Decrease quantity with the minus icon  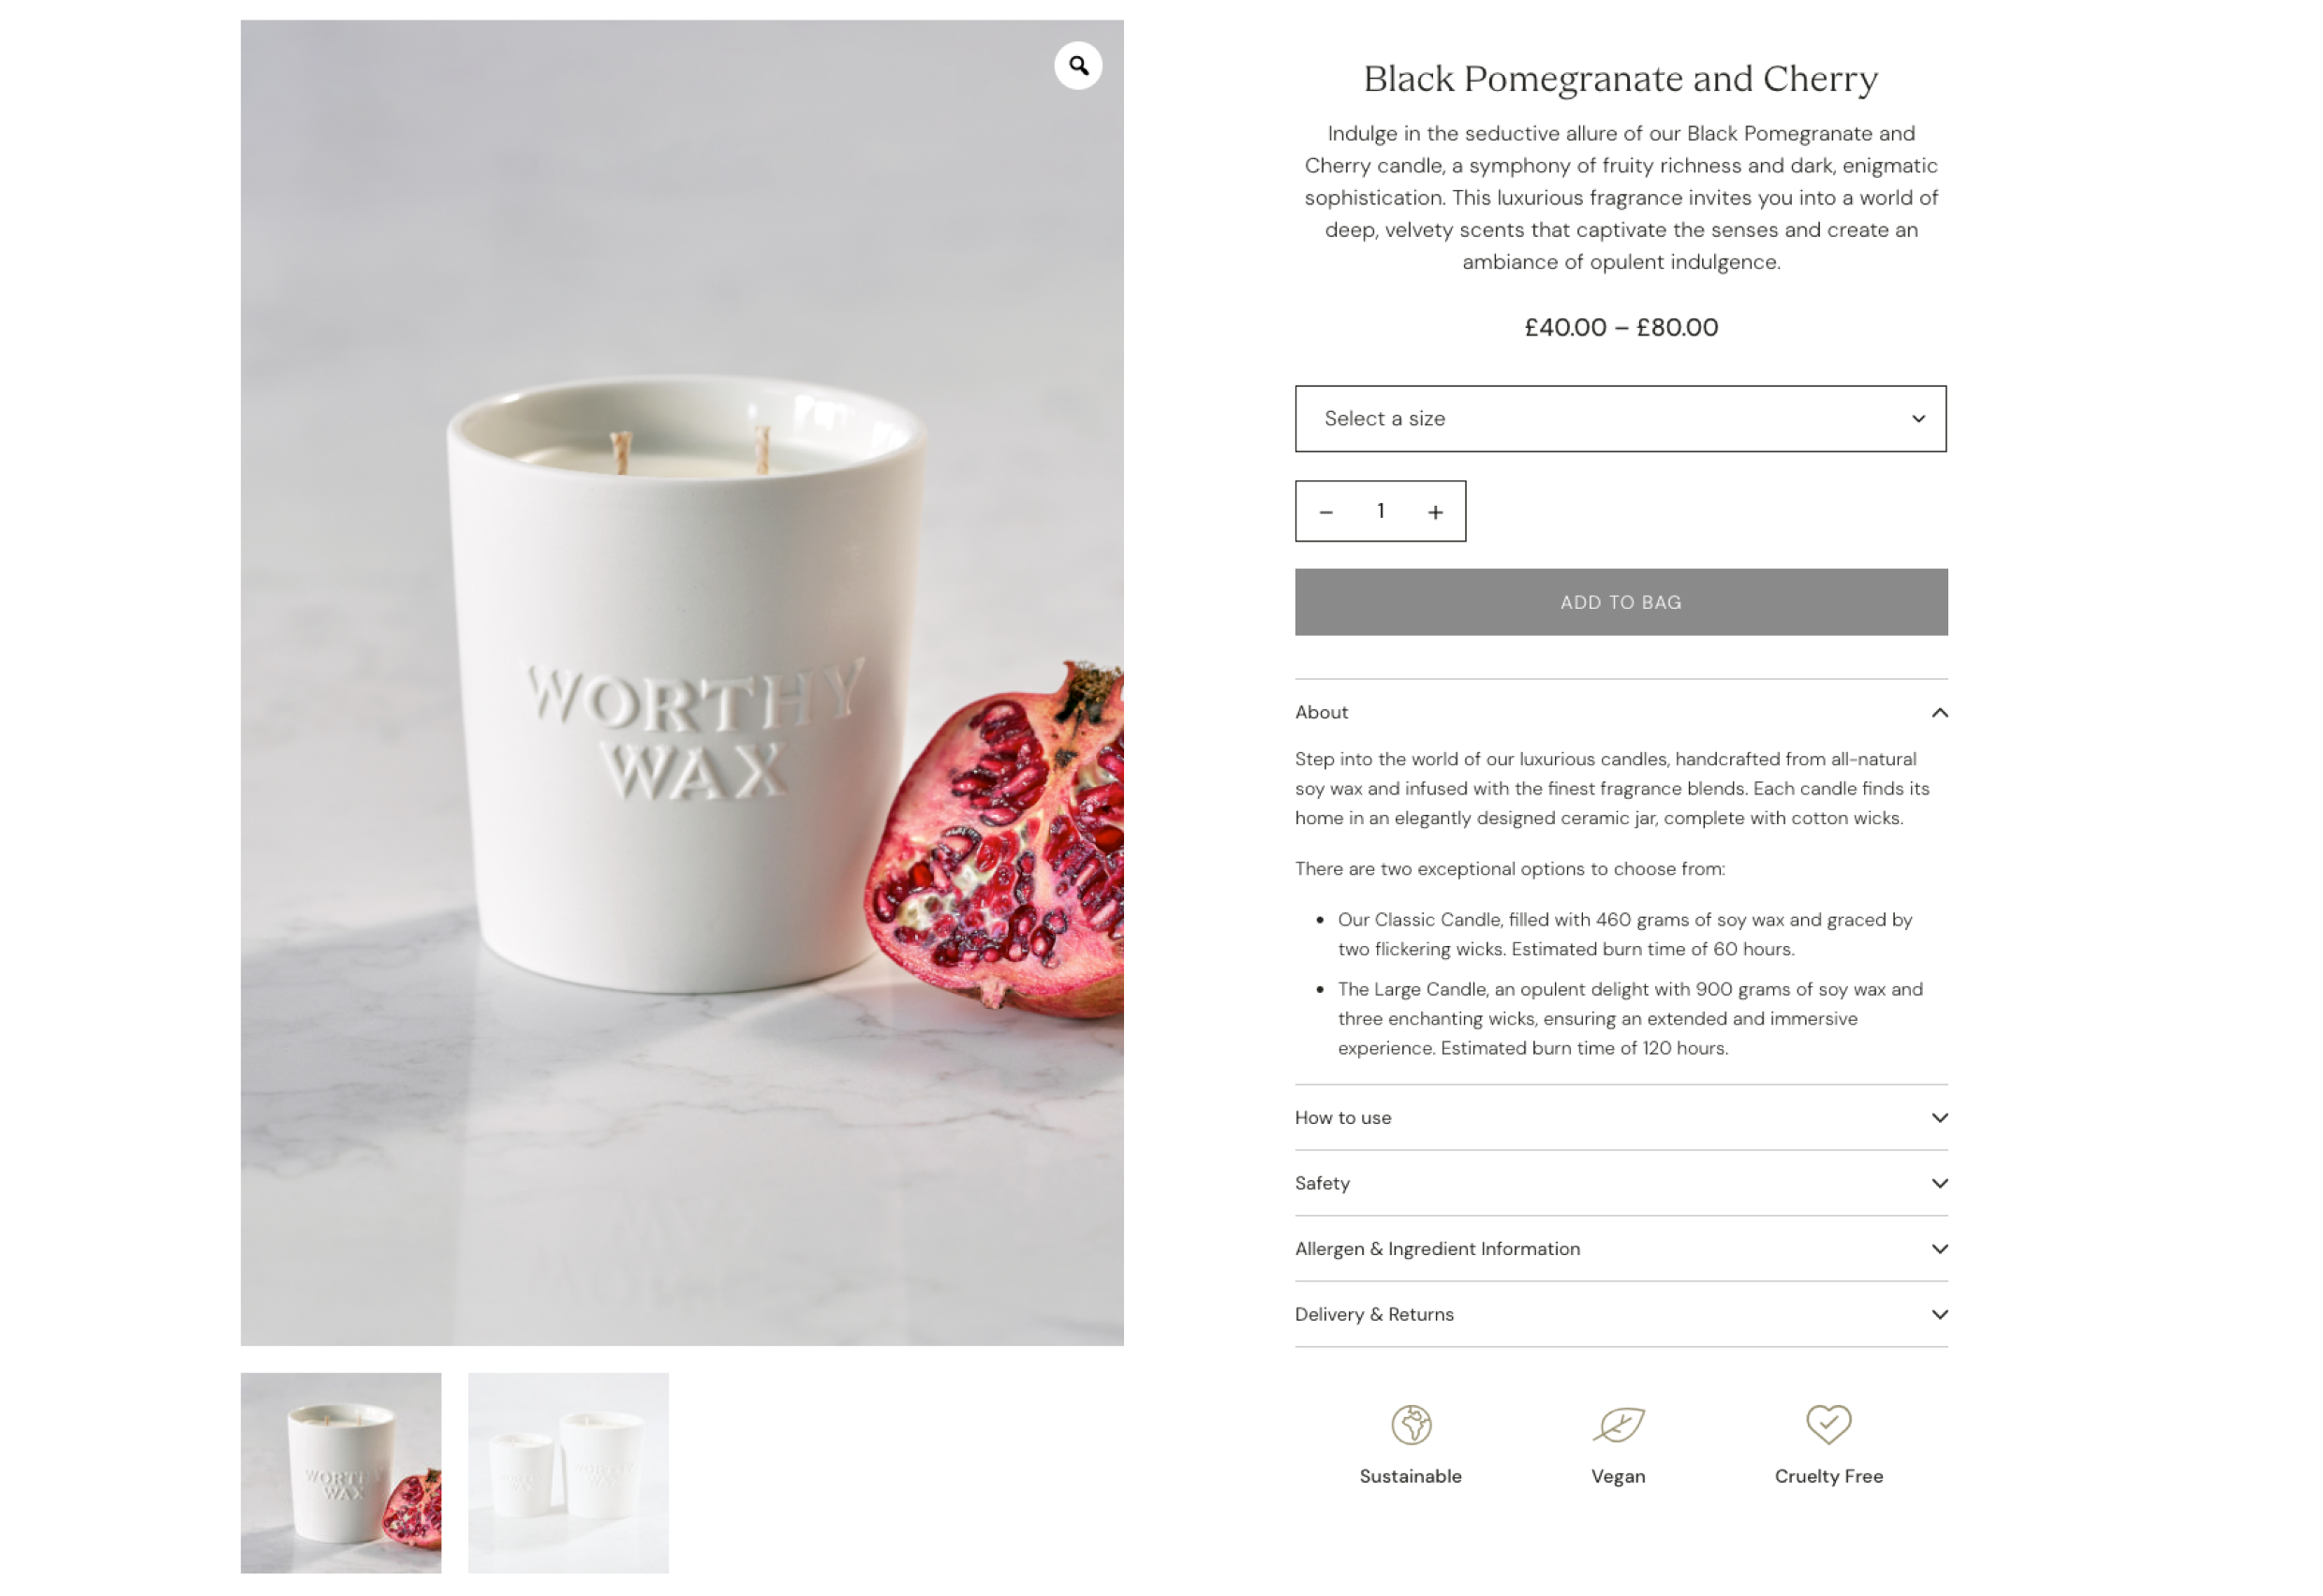click(x=1326, y=512)
